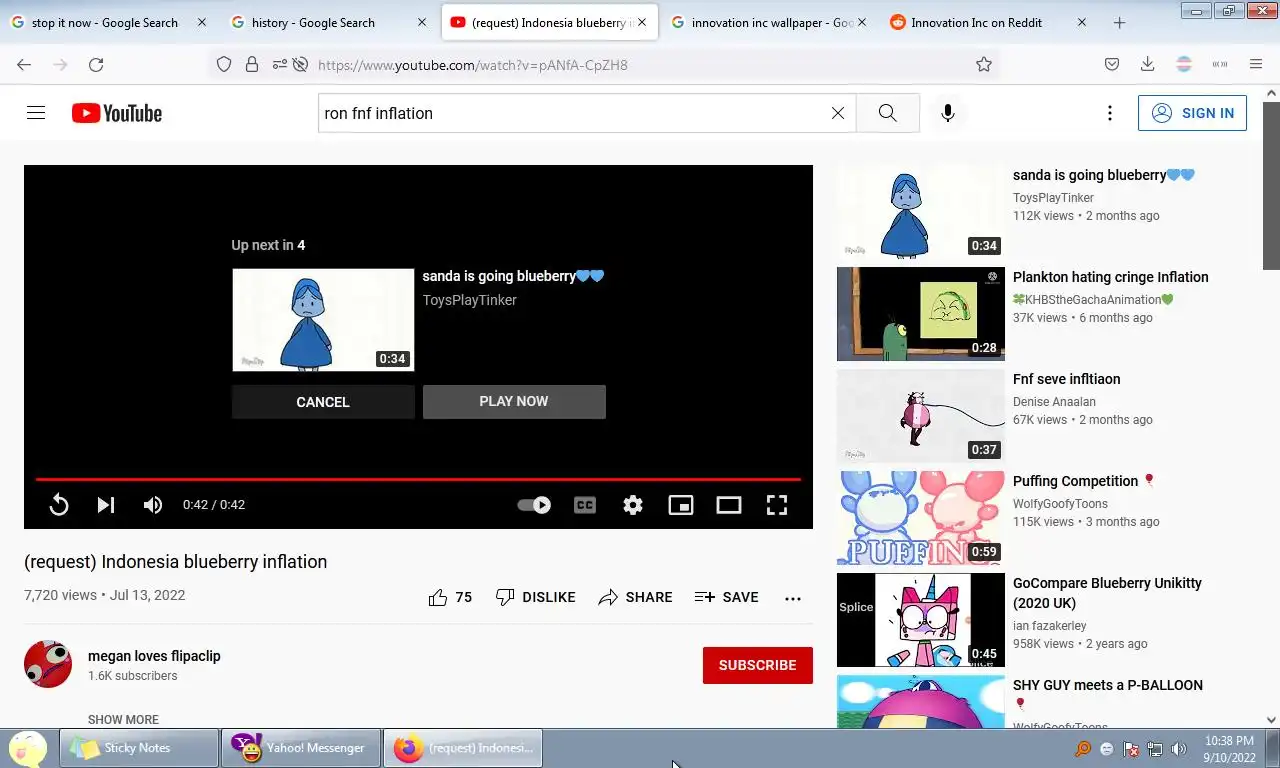Viewport: 1280px width, 768px height.
Task: Go to YouTube home via the logo
Action: [117, 113]
